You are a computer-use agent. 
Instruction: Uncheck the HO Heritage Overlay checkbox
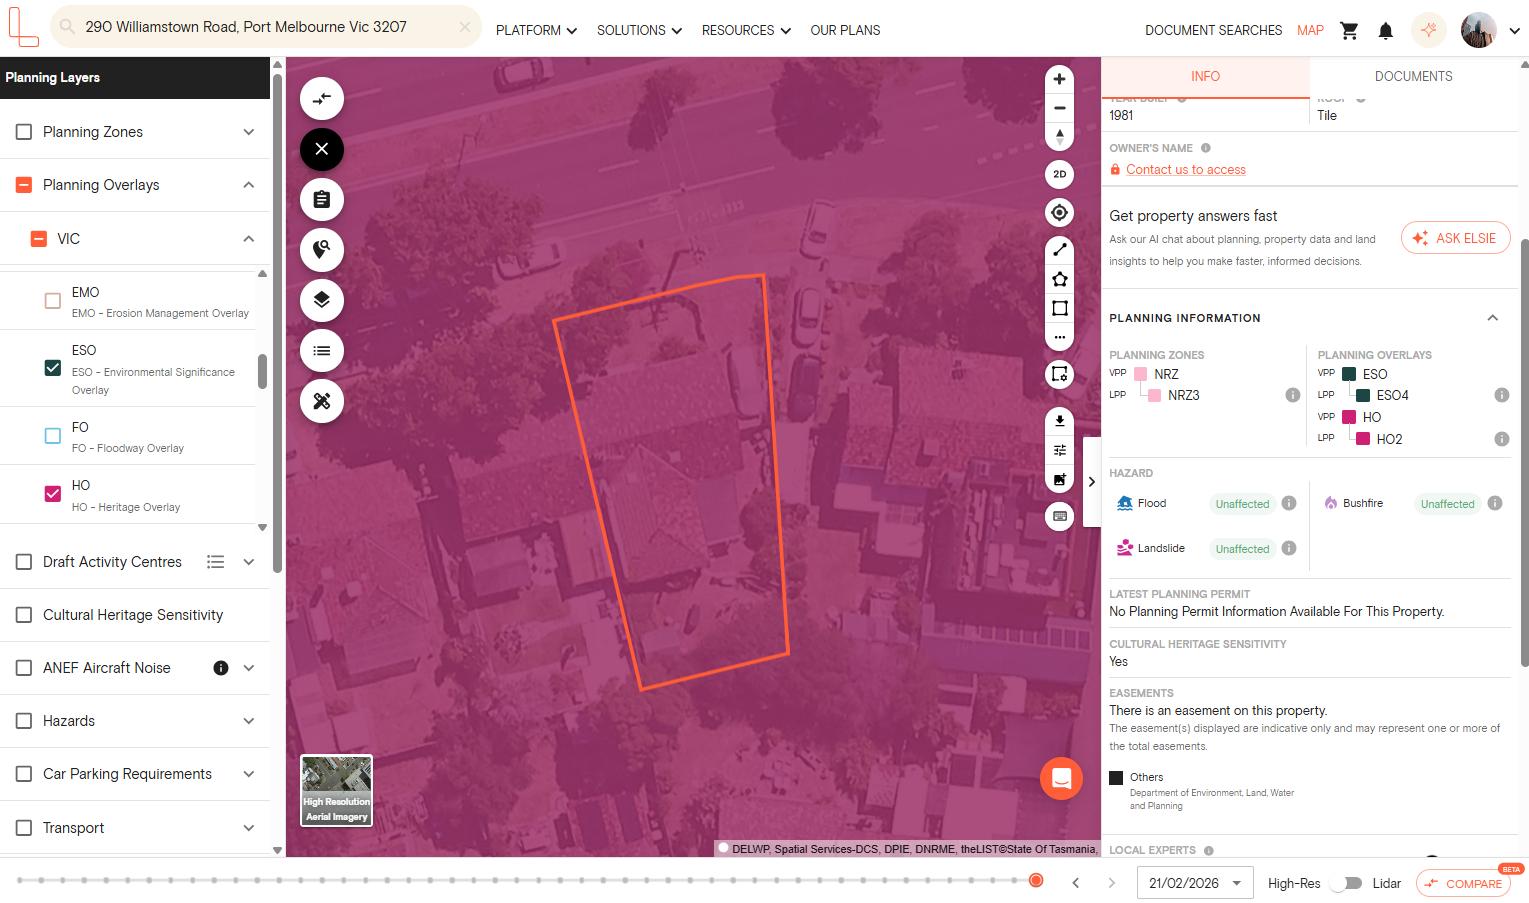pyautogui.click(x=53, y=494)
